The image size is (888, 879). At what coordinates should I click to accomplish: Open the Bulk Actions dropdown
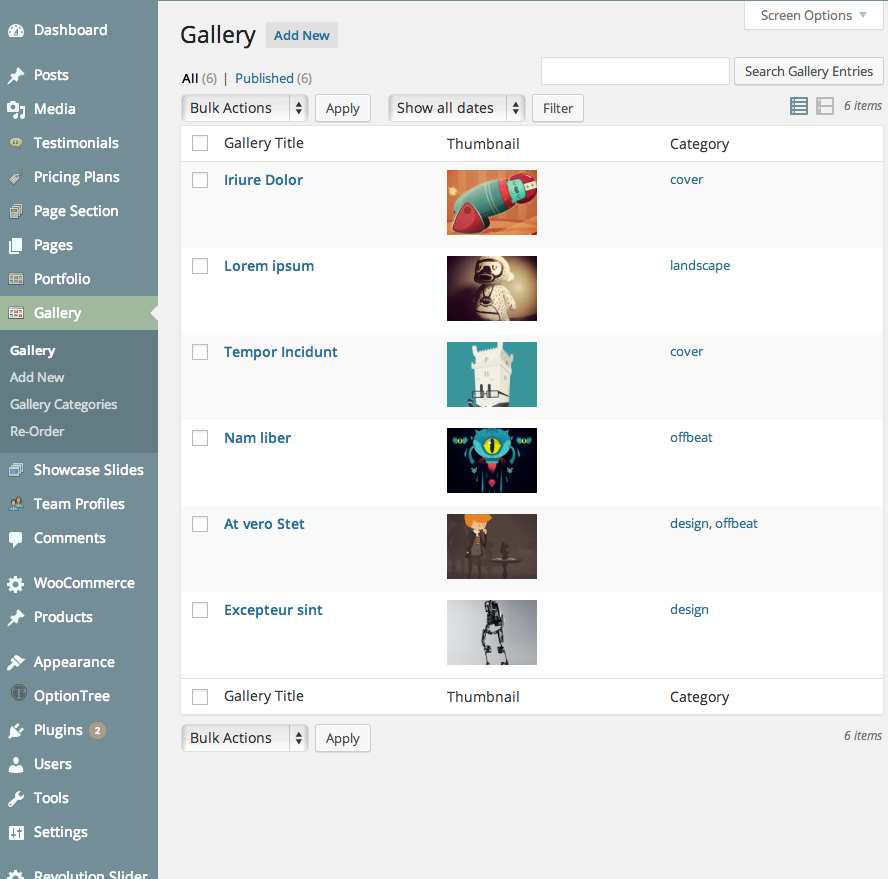(x=244, y=107)
